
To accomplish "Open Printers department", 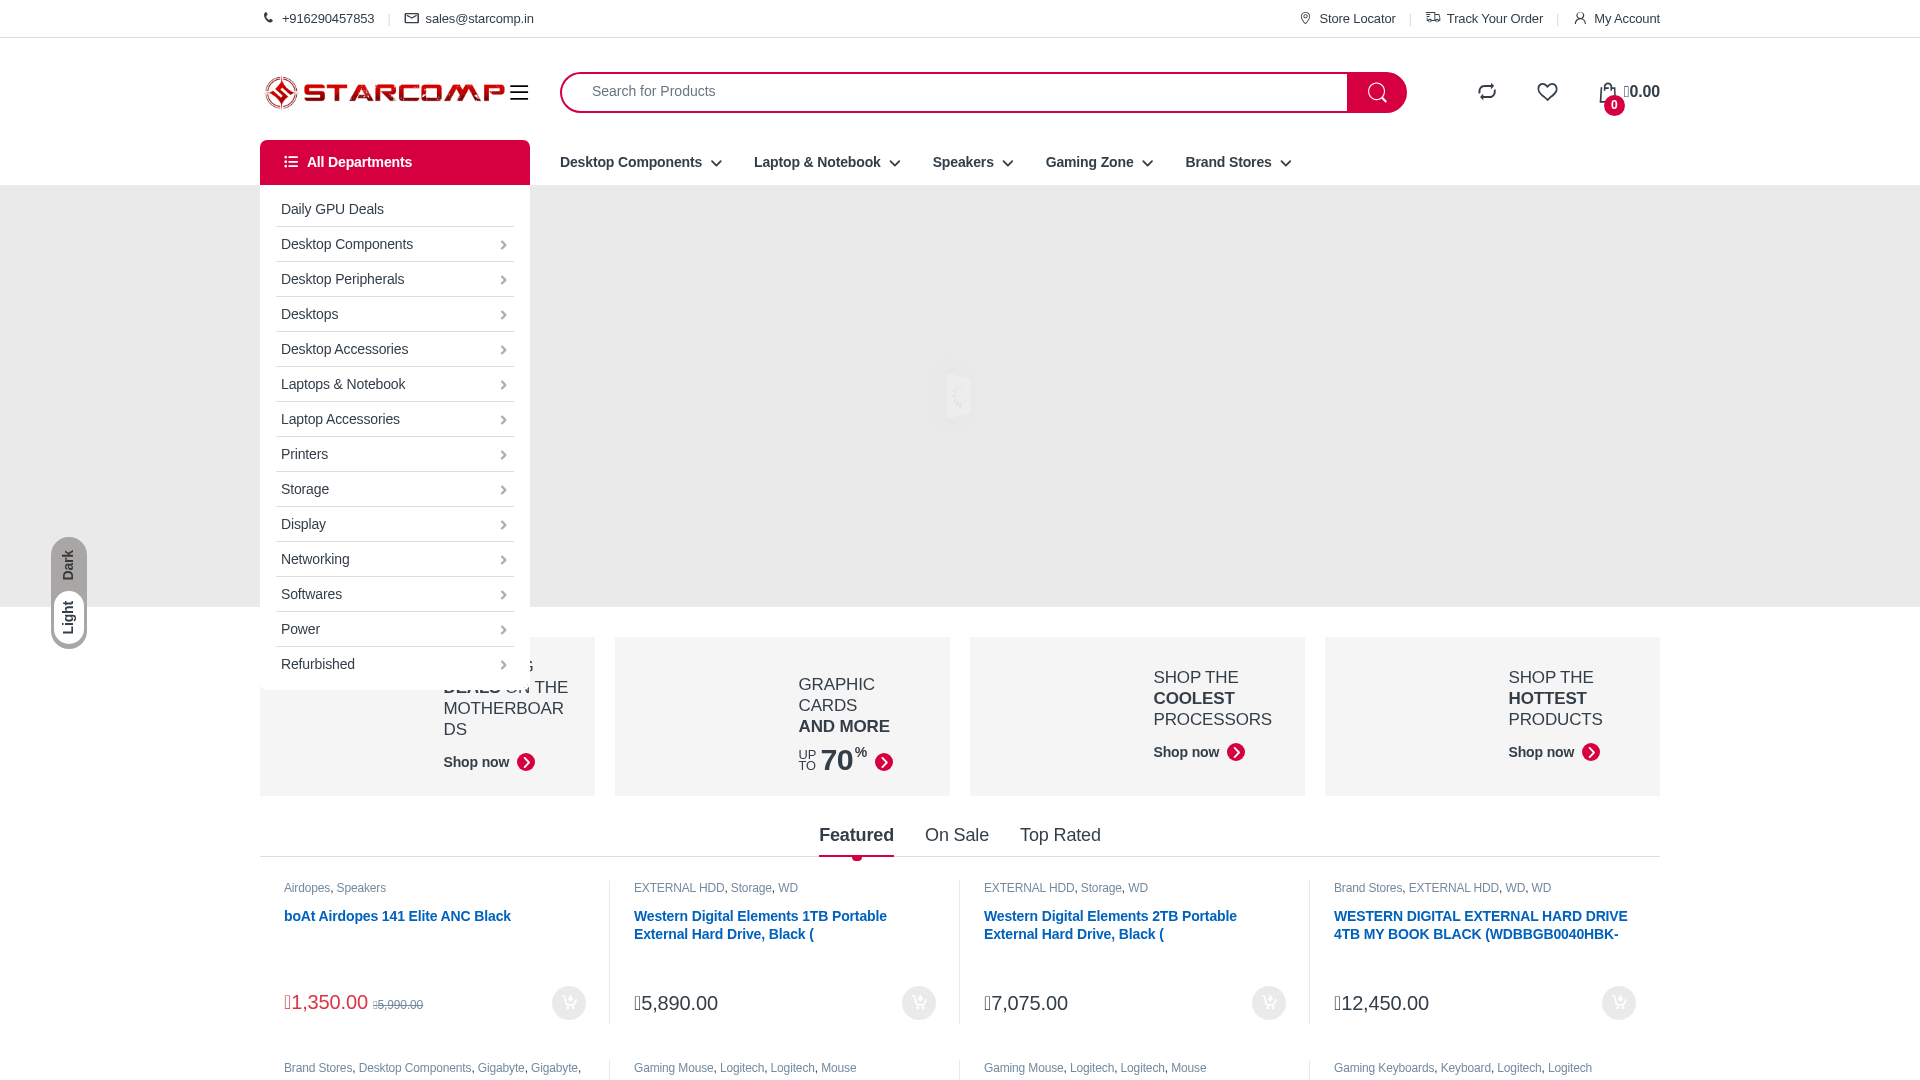I will click(395, 454).
